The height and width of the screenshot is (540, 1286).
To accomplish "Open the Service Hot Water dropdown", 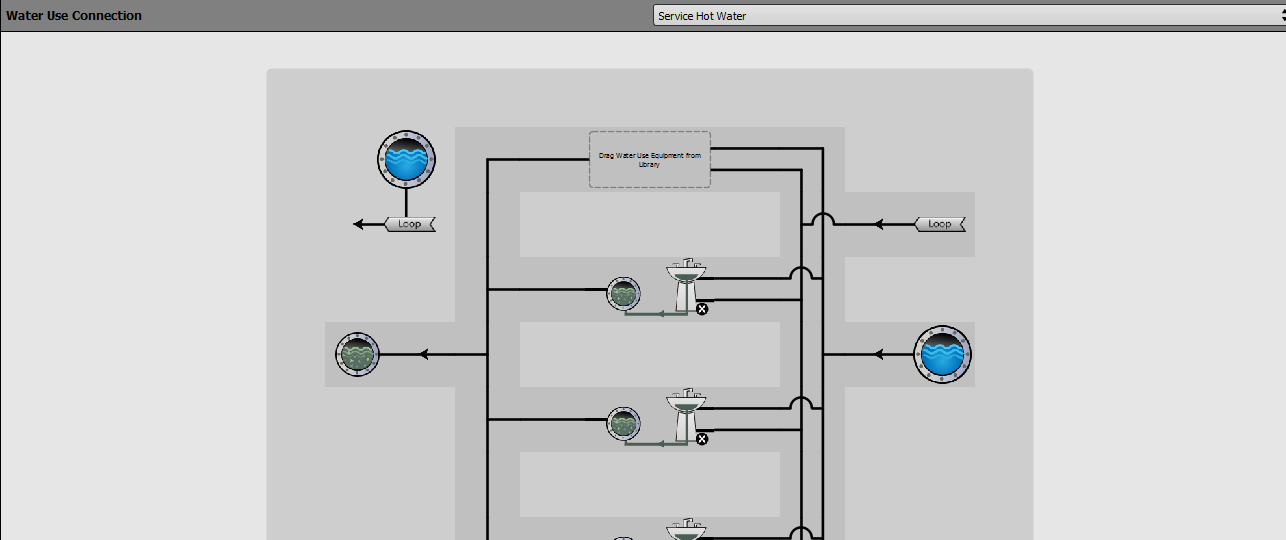I will (x=969, y=16).
